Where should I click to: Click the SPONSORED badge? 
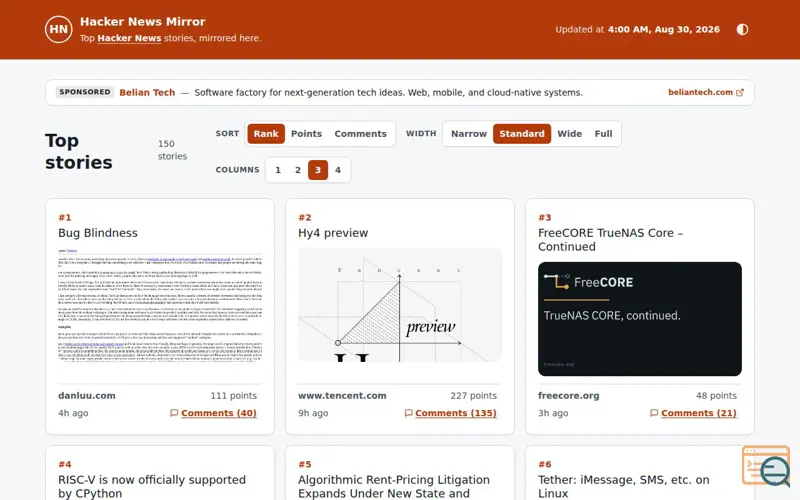(85, 92)
